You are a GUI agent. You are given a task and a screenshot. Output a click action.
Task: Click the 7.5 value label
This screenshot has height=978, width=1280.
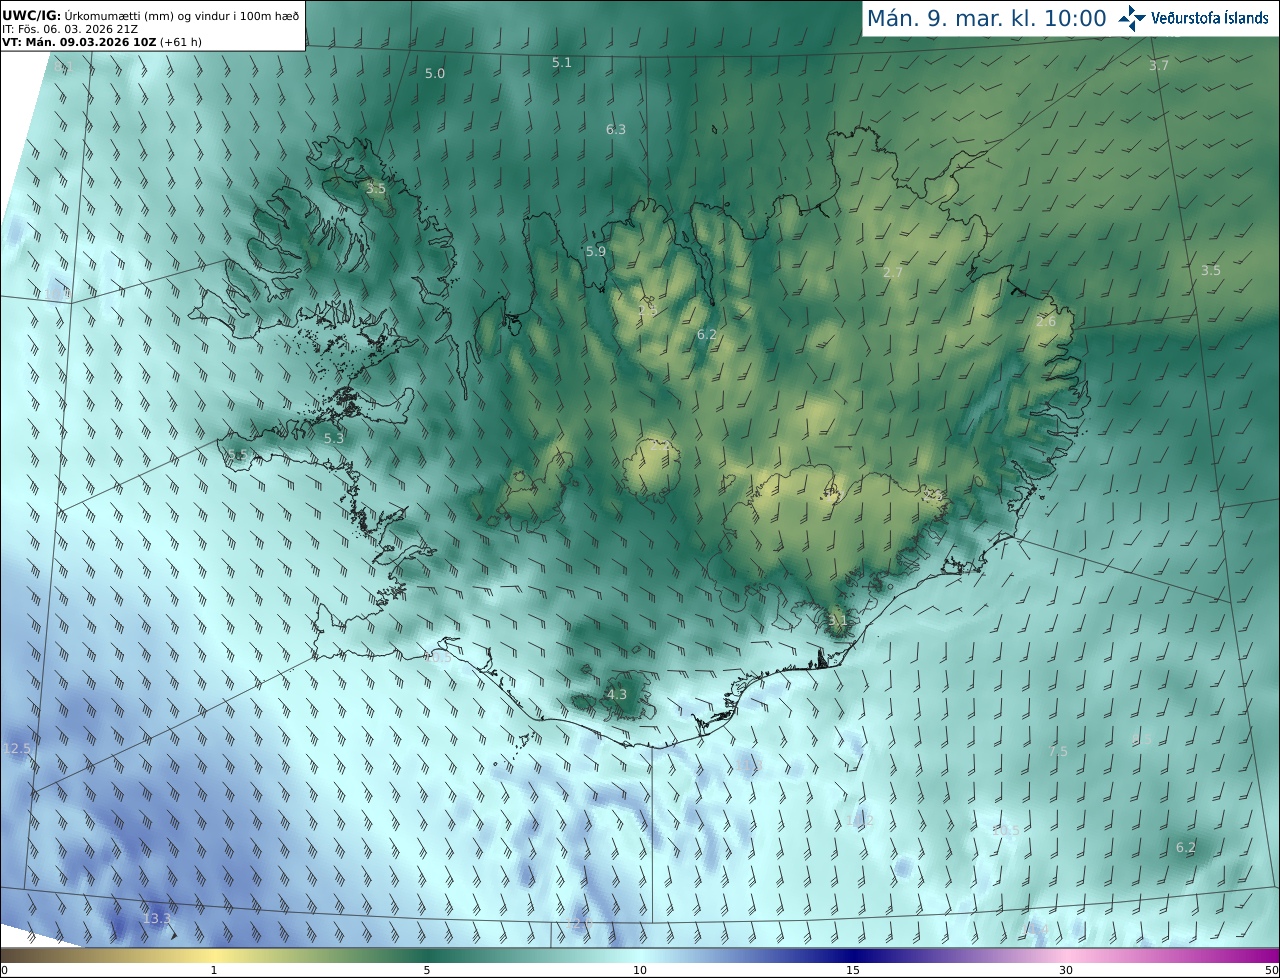[1059, 751]
